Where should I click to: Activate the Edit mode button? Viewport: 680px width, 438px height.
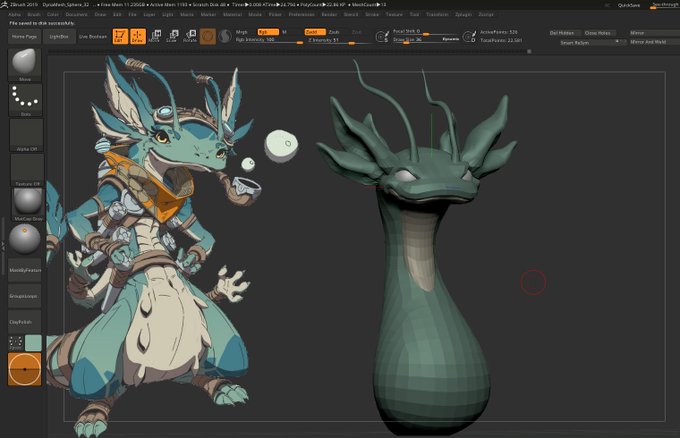click(120, 36)
